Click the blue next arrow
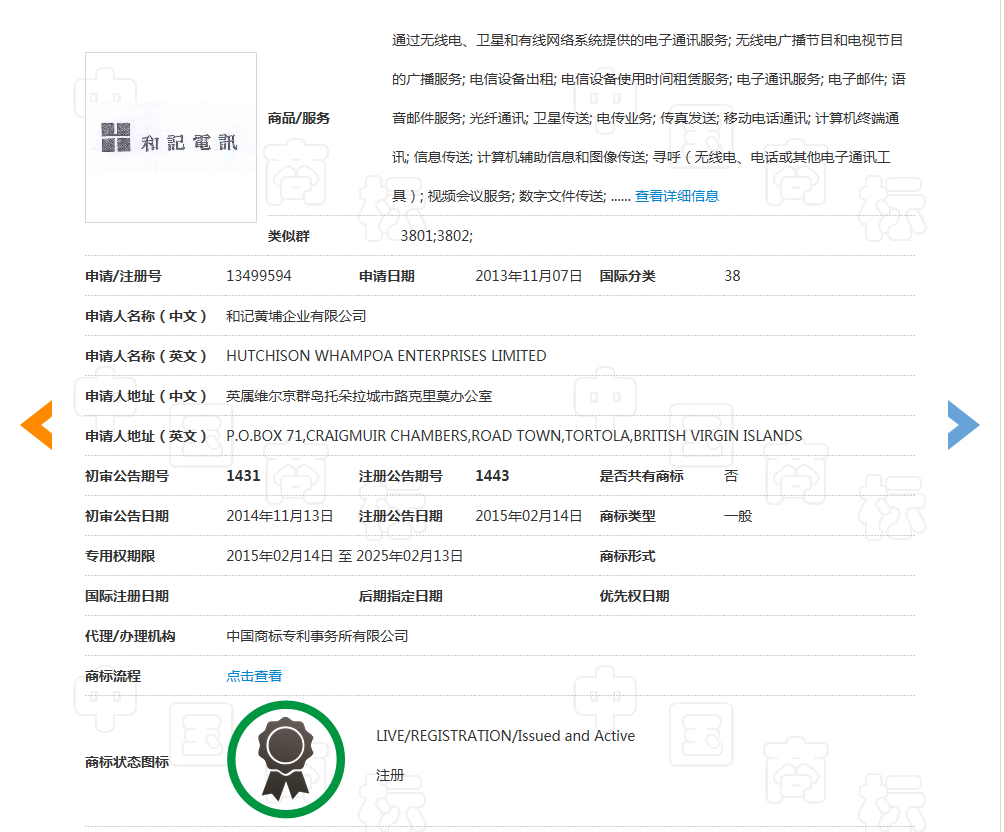This screenshot has width=1004, height=832. (963, 424)
